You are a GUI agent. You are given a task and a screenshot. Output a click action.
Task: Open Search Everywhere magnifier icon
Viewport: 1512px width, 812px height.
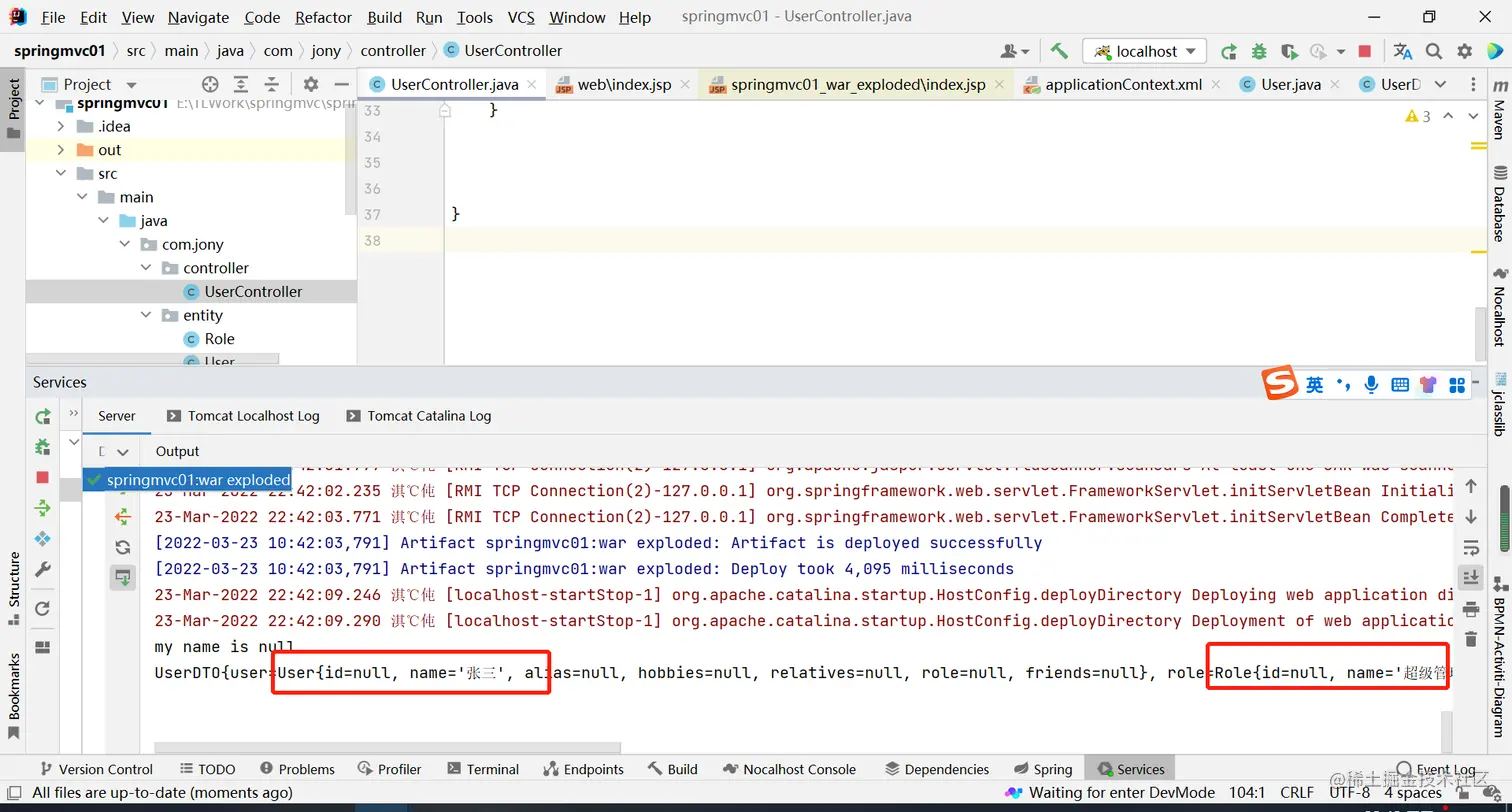tap(1434, 51)
